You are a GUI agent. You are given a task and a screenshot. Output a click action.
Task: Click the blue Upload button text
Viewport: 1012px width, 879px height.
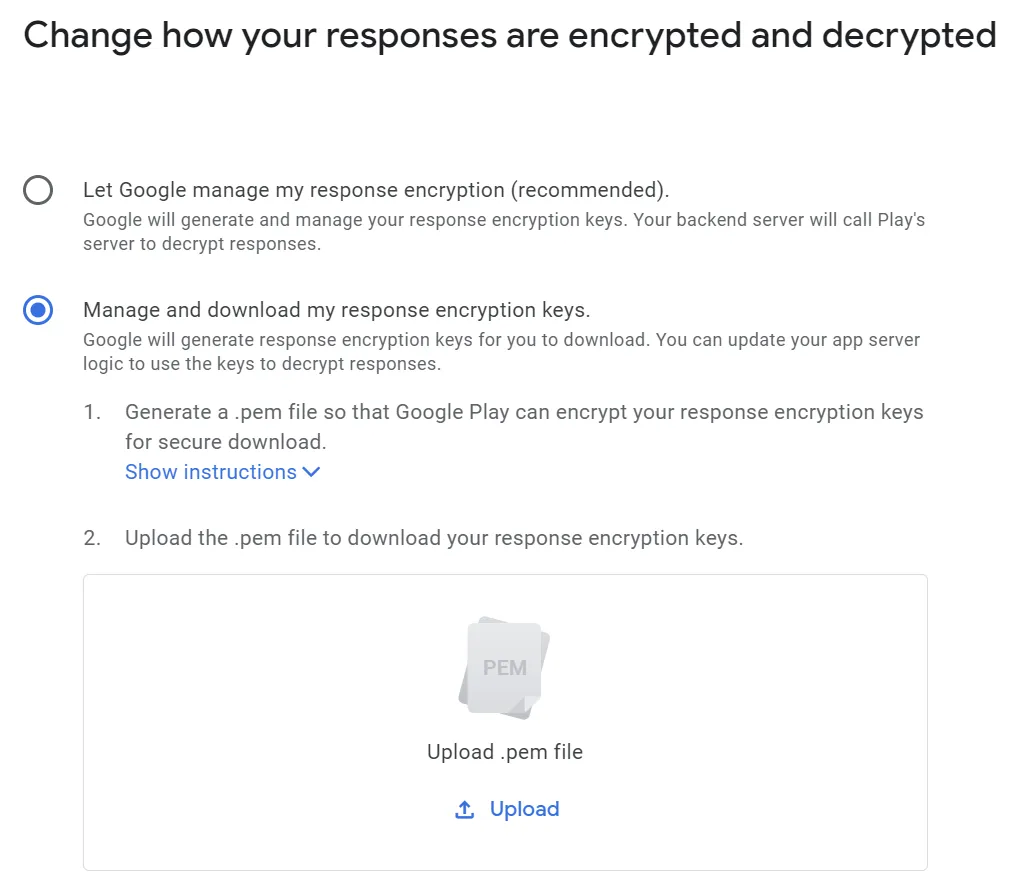[x=524, y=810]
